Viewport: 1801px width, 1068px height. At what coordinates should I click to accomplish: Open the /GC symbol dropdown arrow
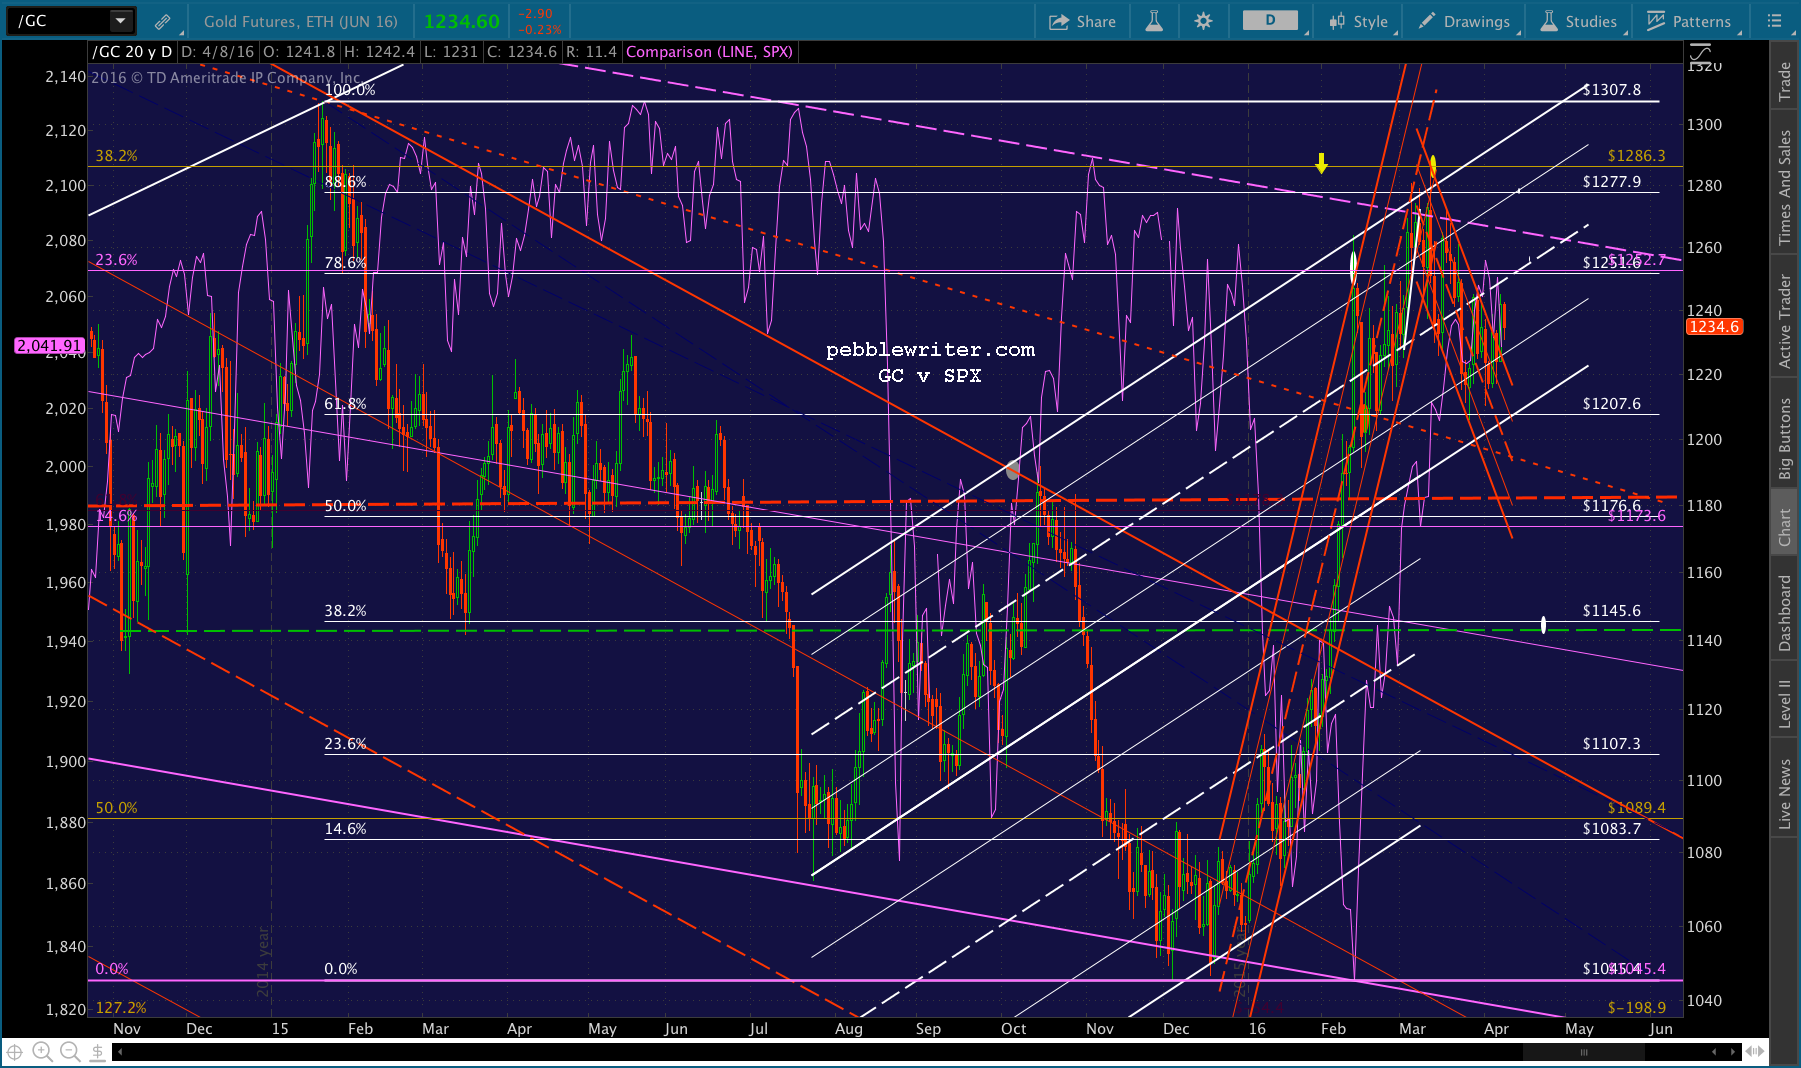[x=120, y=21]
